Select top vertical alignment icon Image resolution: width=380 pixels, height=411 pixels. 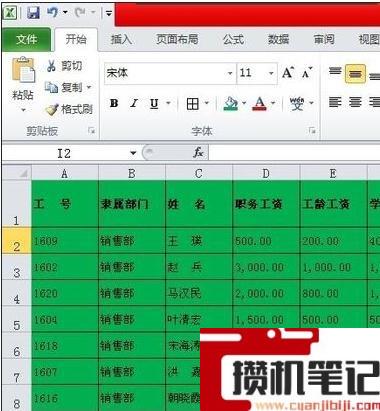click(x=335, y=72)
